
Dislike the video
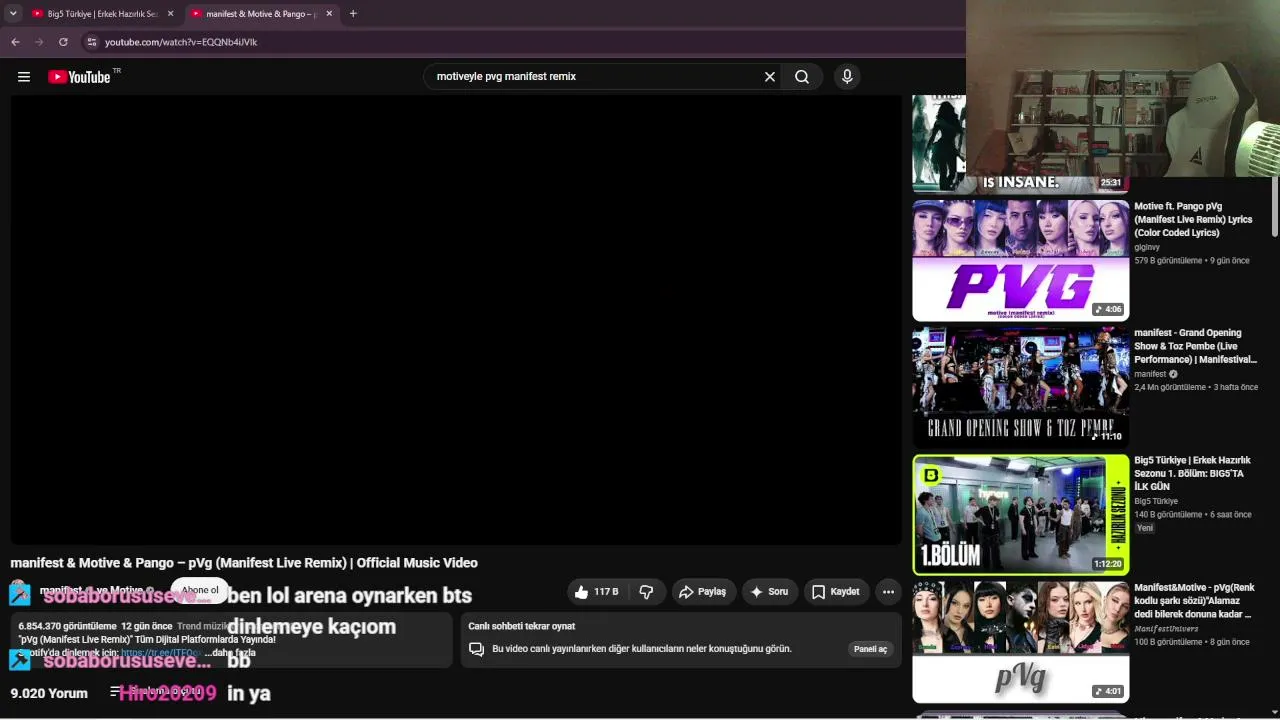[x=646, y=592]
